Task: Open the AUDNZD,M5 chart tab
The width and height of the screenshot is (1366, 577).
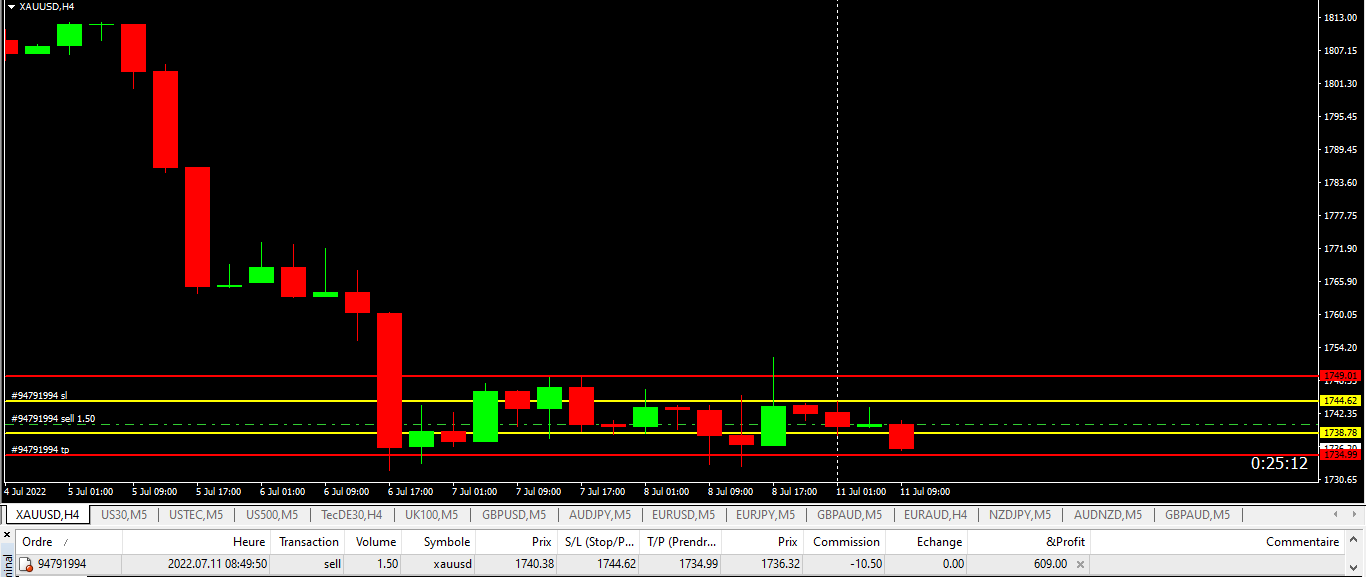Action: coord(1107,515)
